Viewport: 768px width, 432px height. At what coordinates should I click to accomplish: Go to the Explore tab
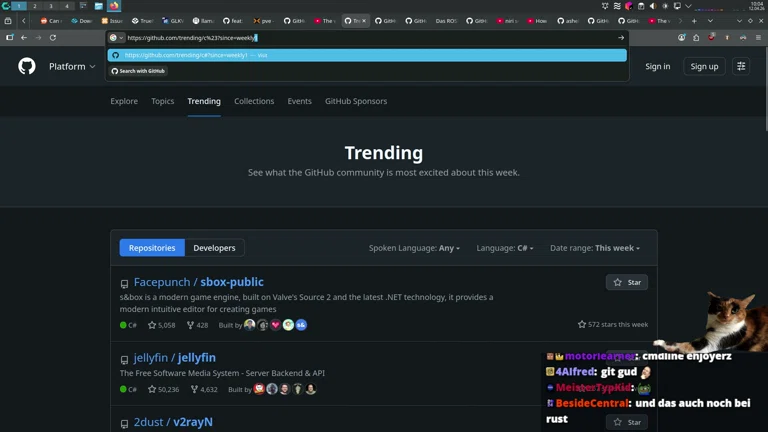tap(124, 101)
